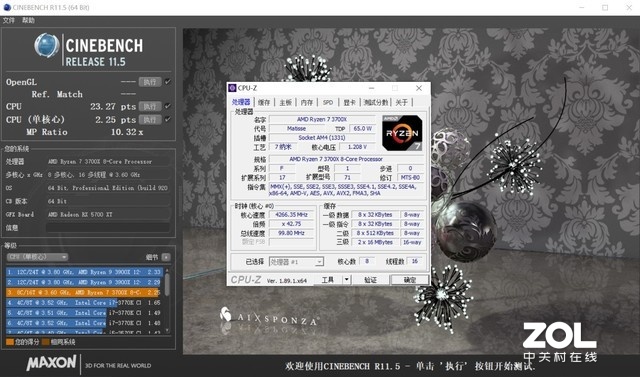The height and width of the screenshot is (377, 640).
Task: Expand the 工具 dropdown arrow in CPU-Z
Action: pyautogui.click(x=347, y=279)
